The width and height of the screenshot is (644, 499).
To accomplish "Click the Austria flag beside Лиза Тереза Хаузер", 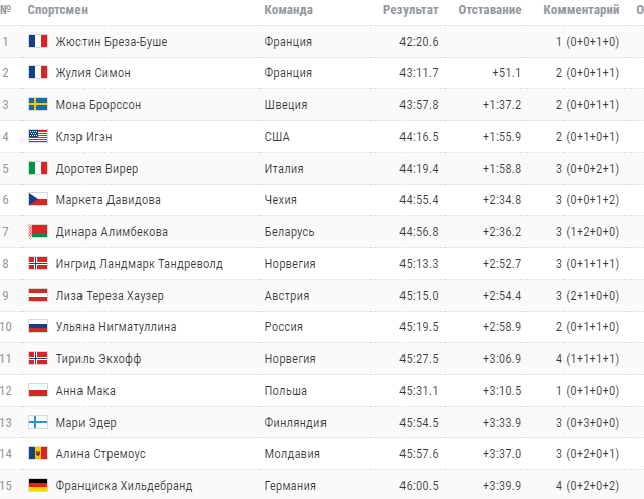I will coord(38,295).
